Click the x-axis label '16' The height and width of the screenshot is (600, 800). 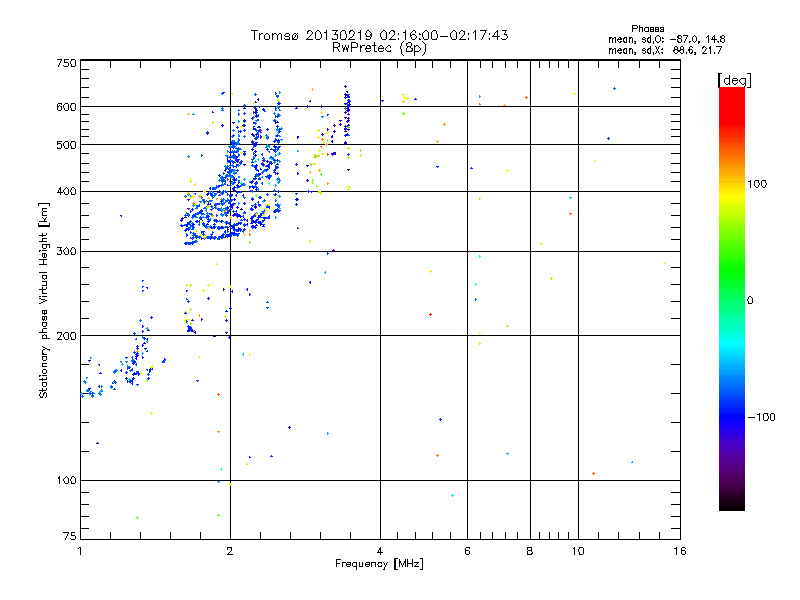pyautogui.click(x=680, y=551)
